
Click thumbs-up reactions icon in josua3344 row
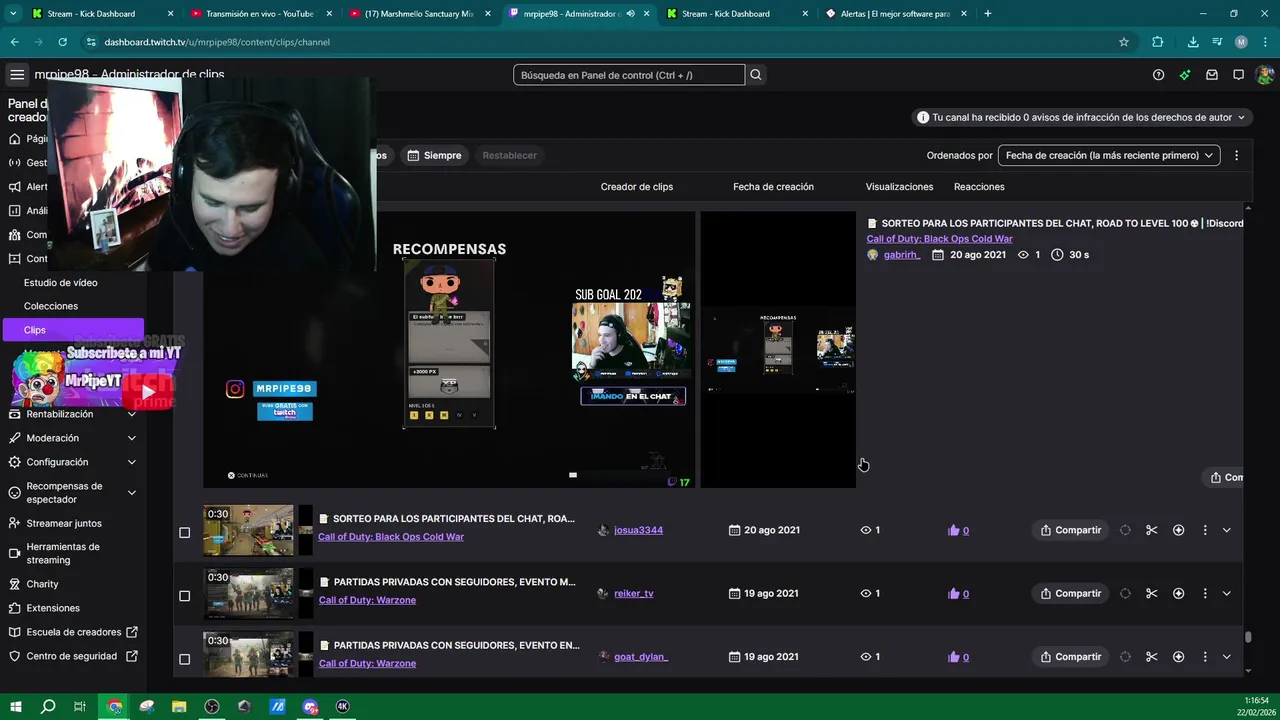click(953, 530)
